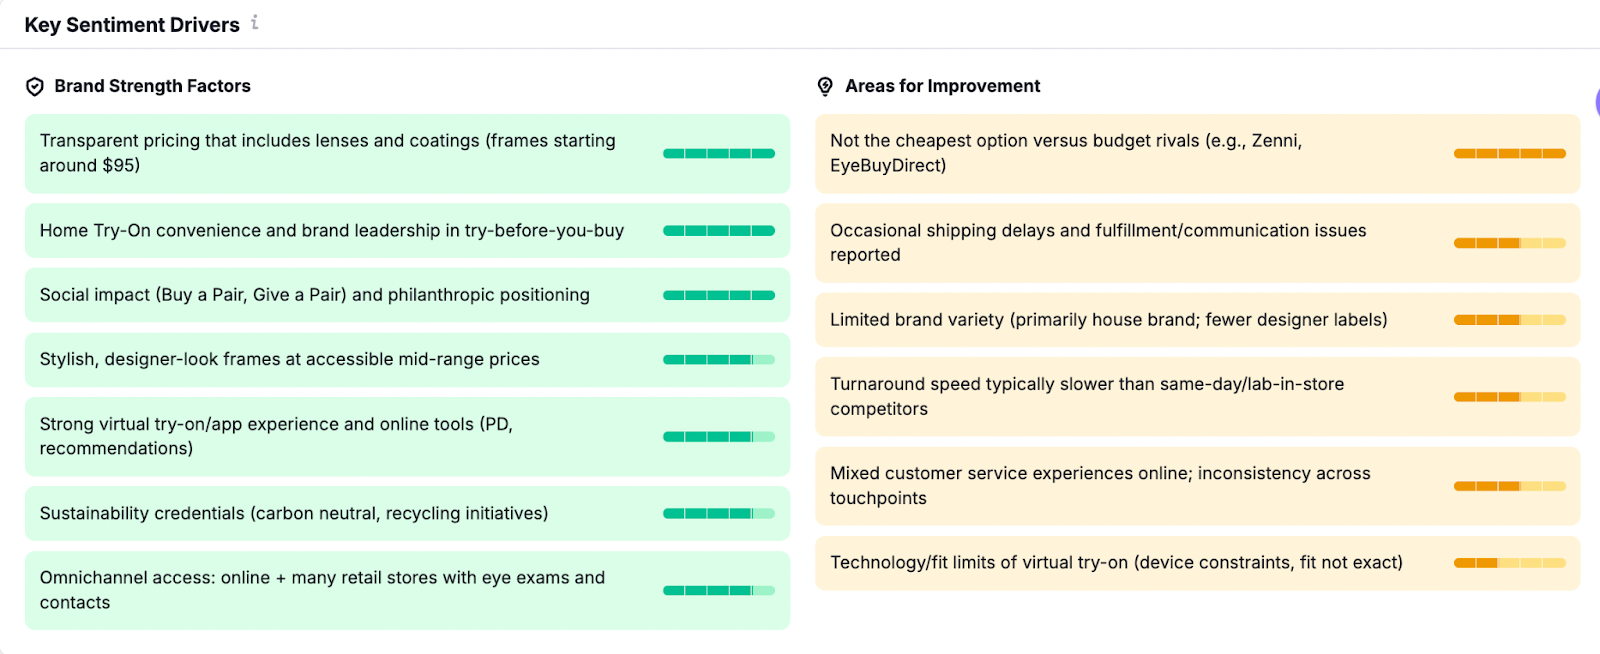Open the Limited brand variety card
This screenshot has width=1600, height=654.
coord(1108,320)
